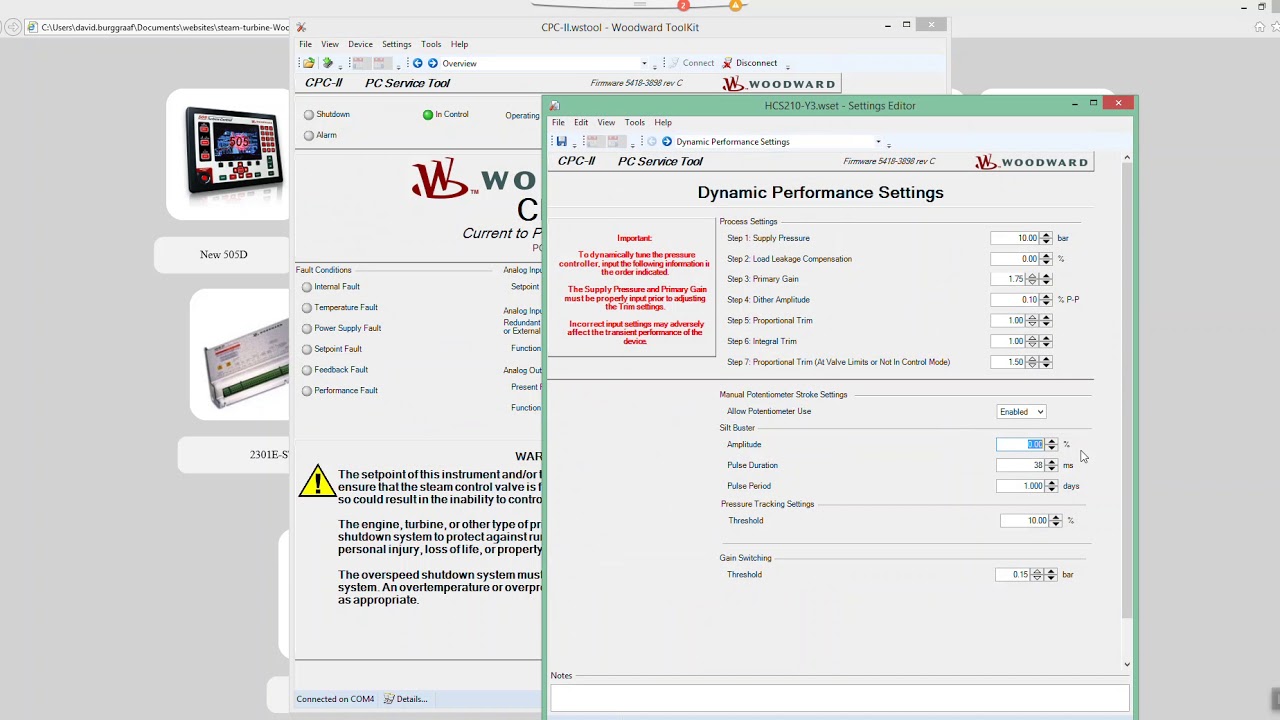Open ToolKit Settings menu
The width and height of the screenshot is (1280, 720).
pyautogui.click(x=396, y=44)
